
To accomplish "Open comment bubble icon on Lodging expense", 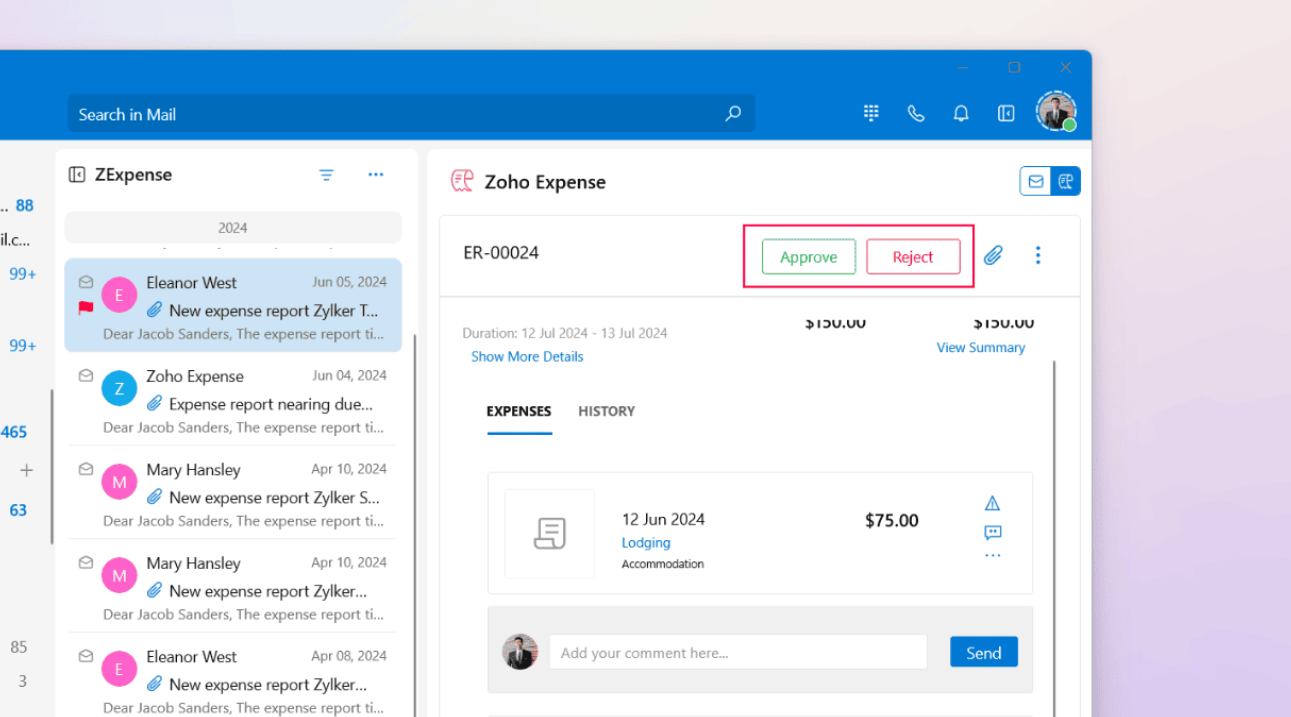I will coord(992,532).
